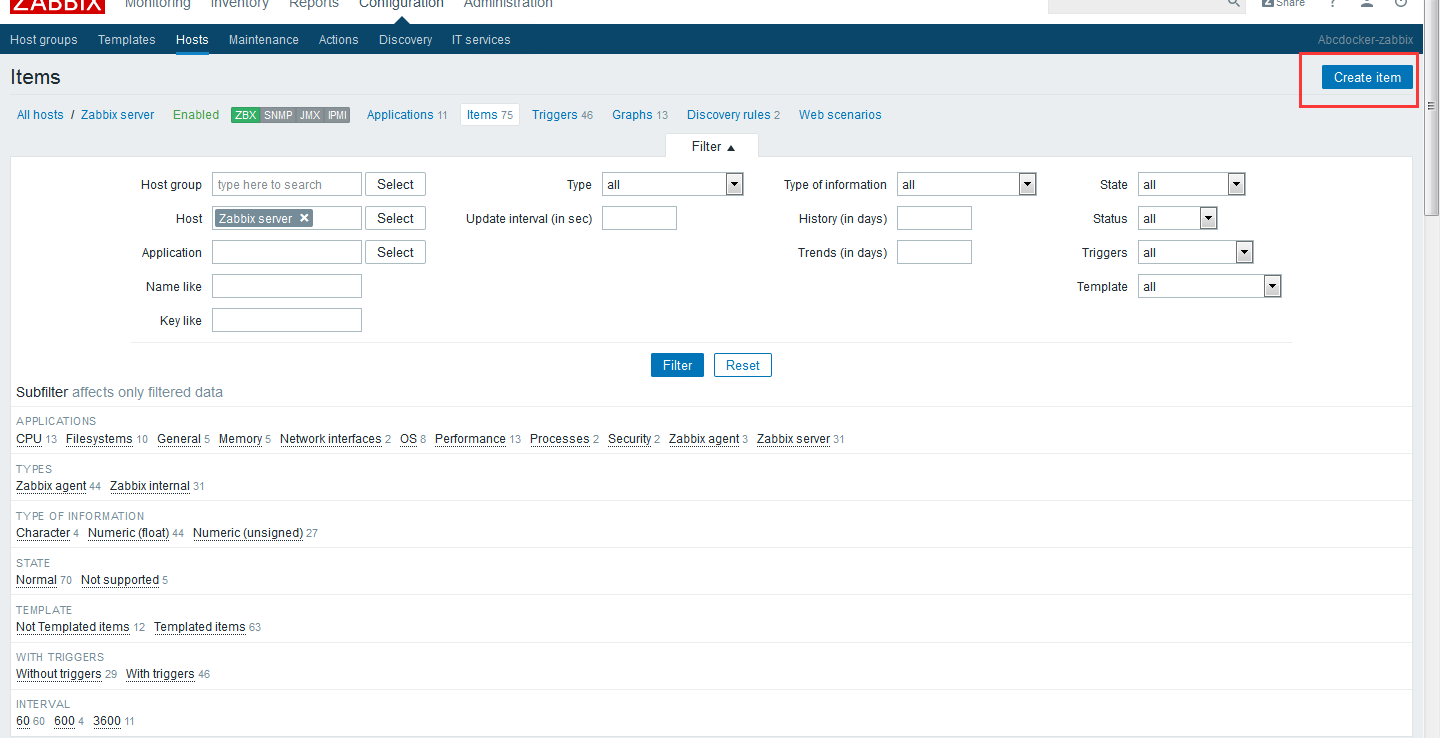Image resolution: width=1440 pixels, height=738 pixels.
Task: Click the blue Filter button
Action: 678,365
